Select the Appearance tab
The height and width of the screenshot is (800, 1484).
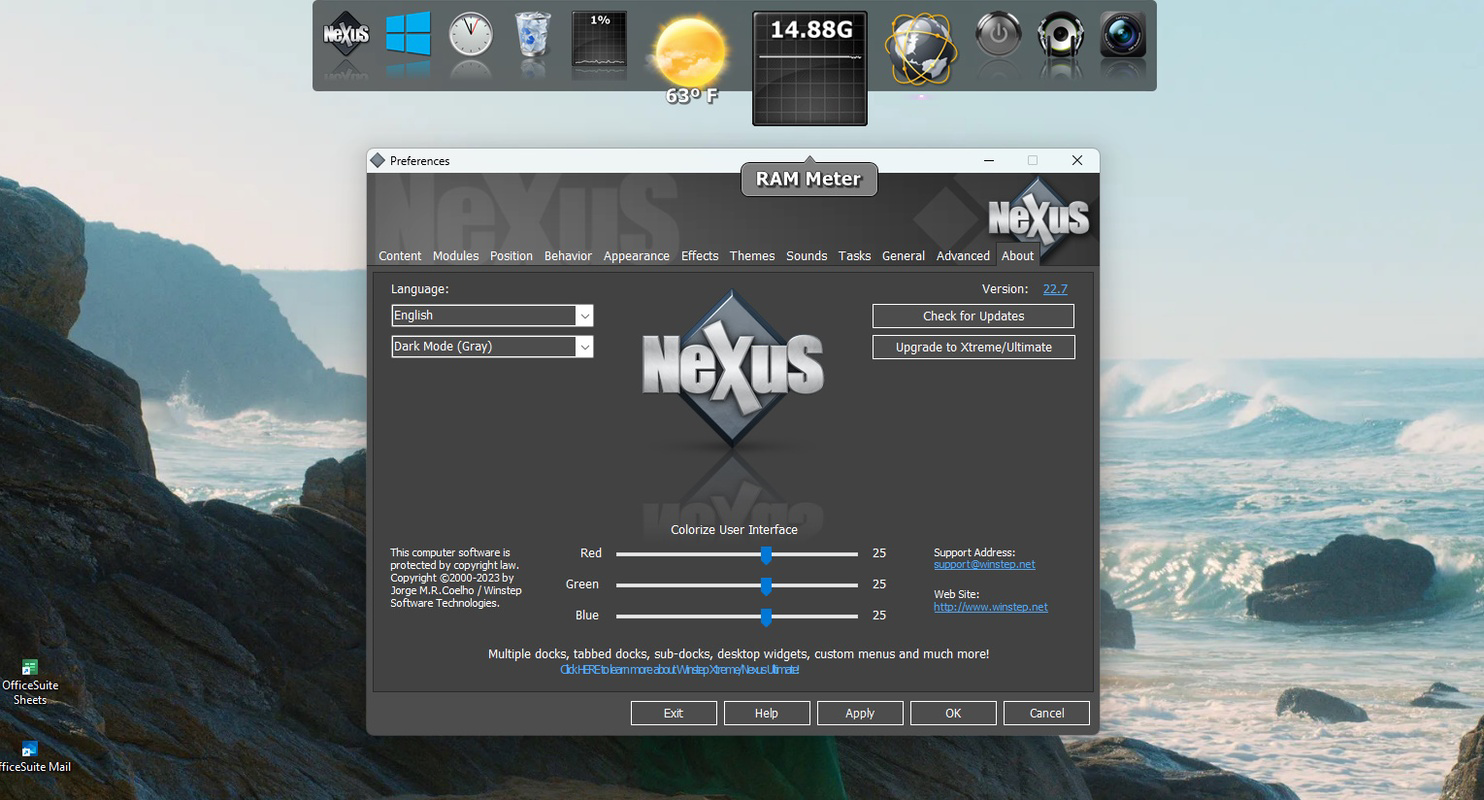636,256
